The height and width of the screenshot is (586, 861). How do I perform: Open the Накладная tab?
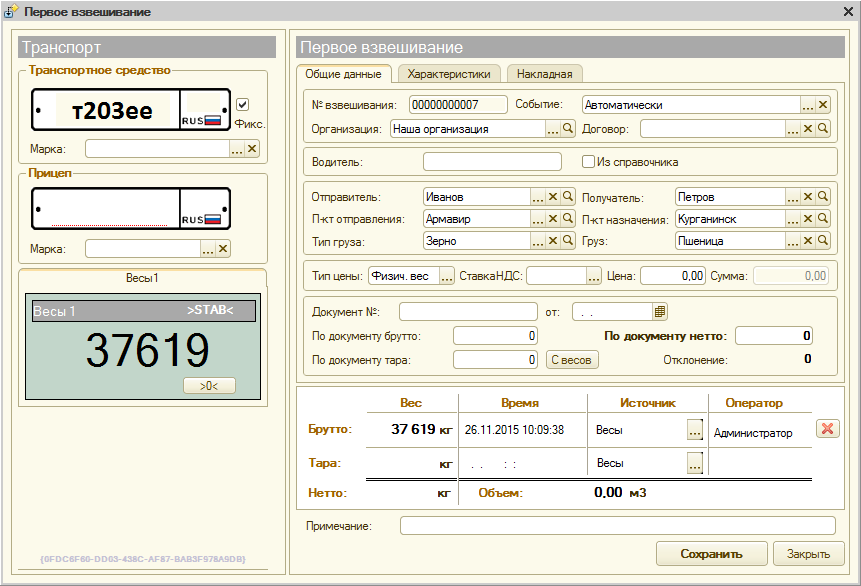[x=544, y=74]
